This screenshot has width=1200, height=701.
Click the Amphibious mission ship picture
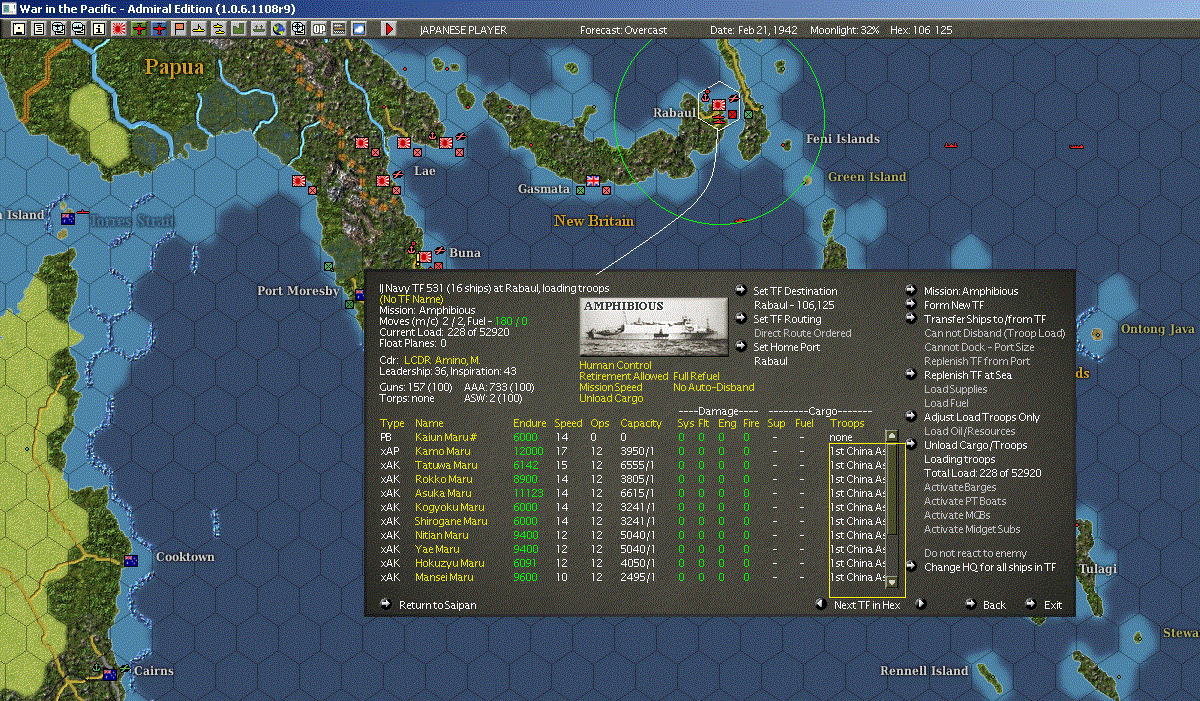[654, 326]
